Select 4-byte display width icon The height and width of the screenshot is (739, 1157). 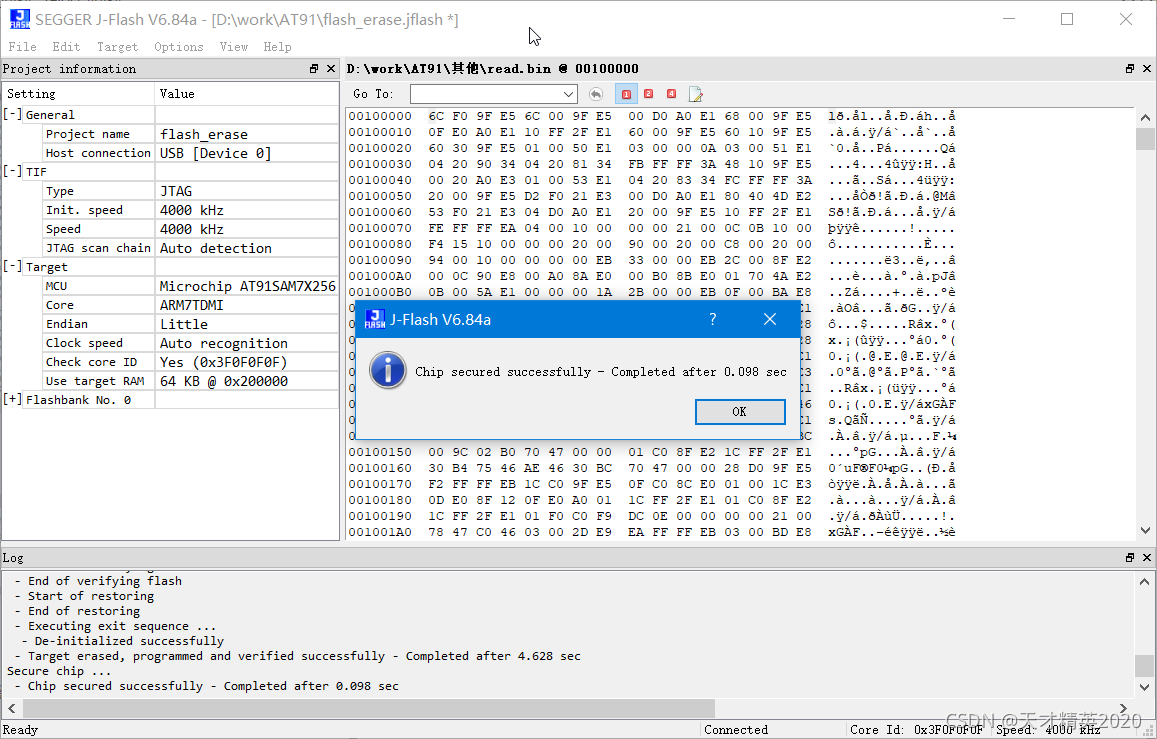coord(671,94)
